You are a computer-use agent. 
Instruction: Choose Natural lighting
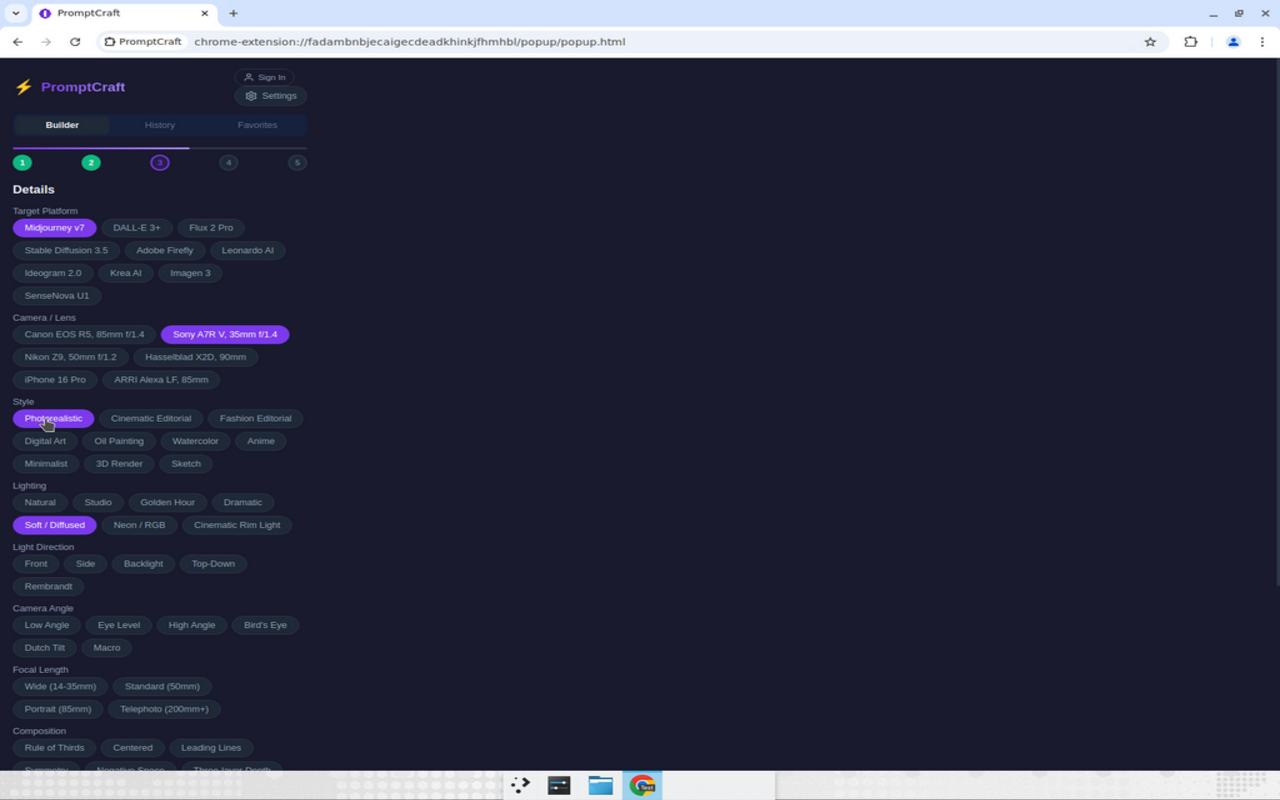[40, 502]
